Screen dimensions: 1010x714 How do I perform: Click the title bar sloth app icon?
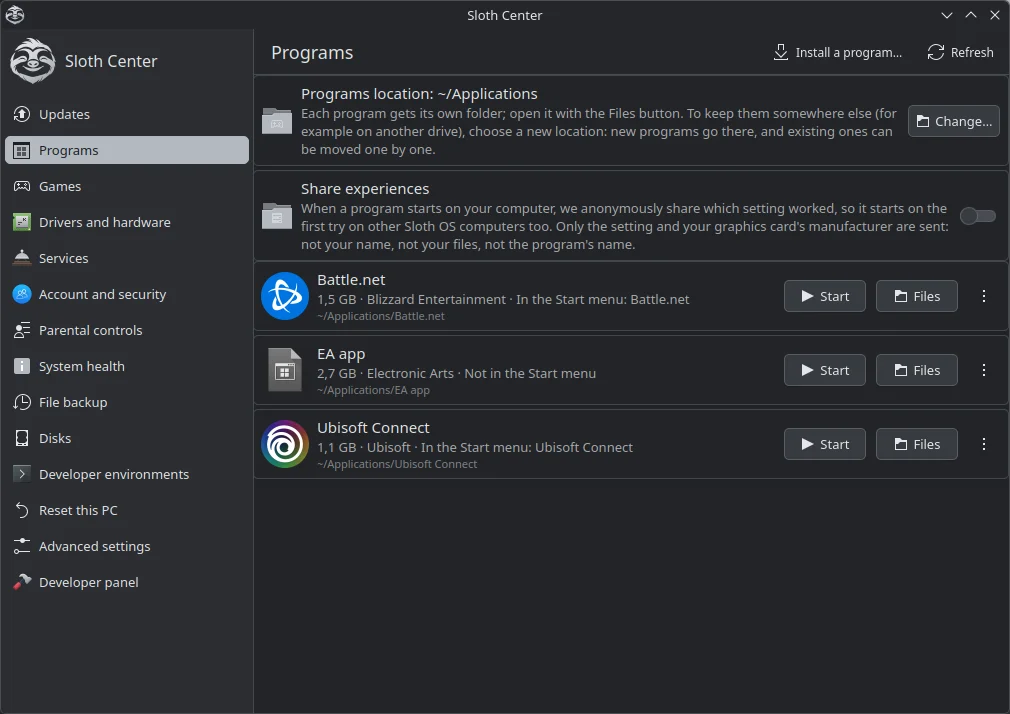(x=15, y=15)
